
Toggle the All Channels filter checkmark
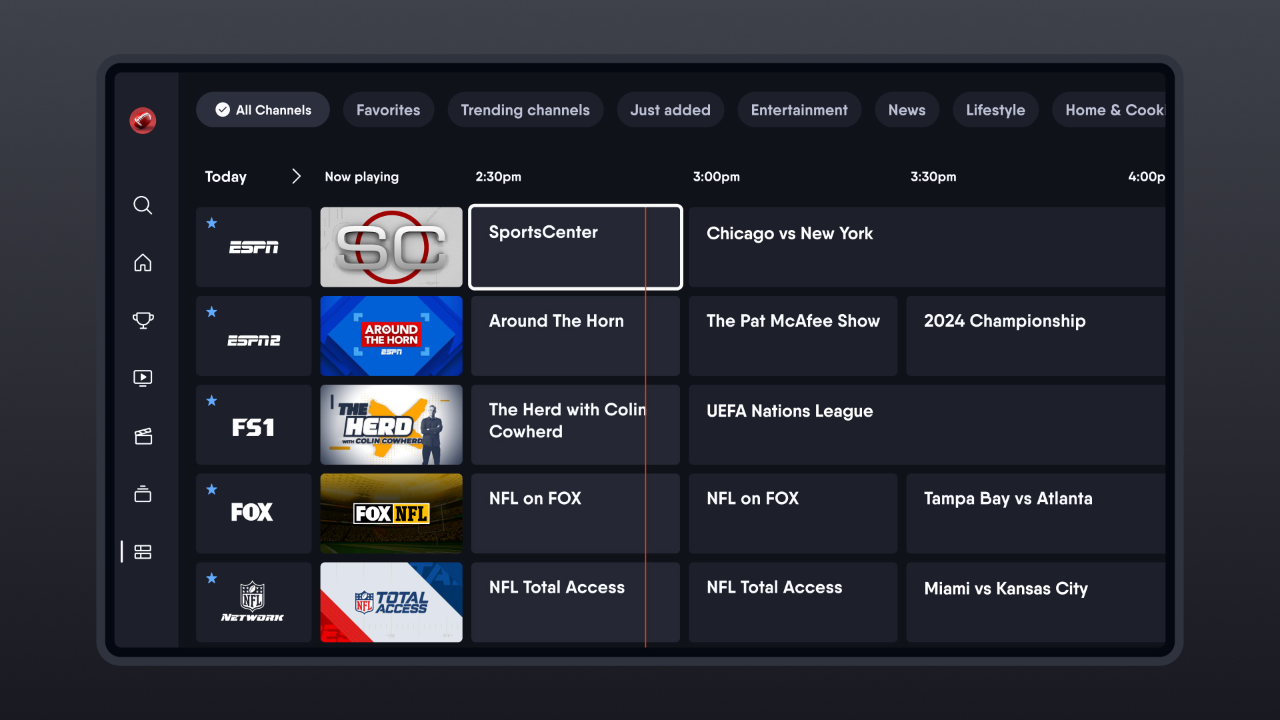click(222, 110)
